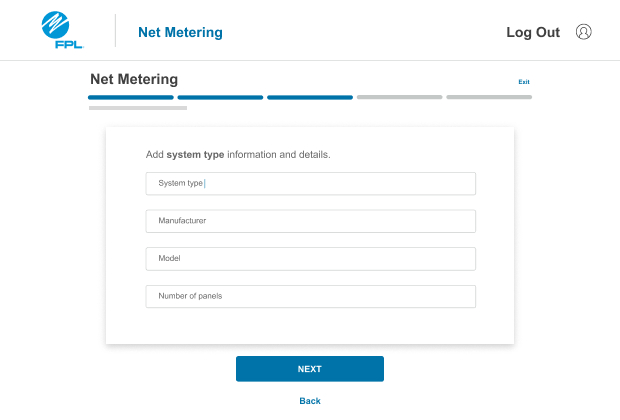Continue with the NEXT button
620x420 pixels.
click(310, 369)
